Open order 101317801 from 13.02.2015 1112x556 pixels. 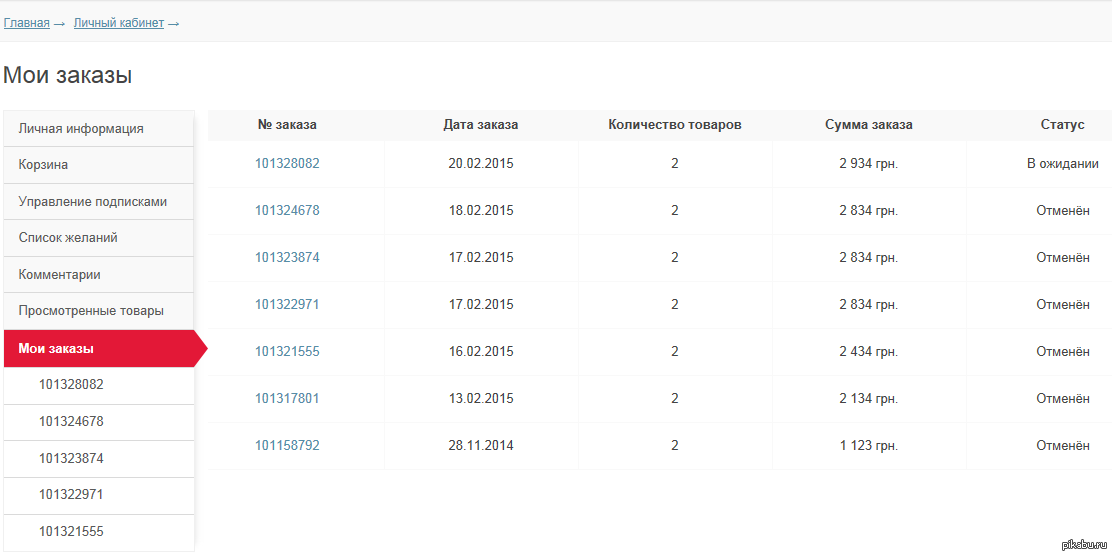pyautogui.click(x=287, y=399)
